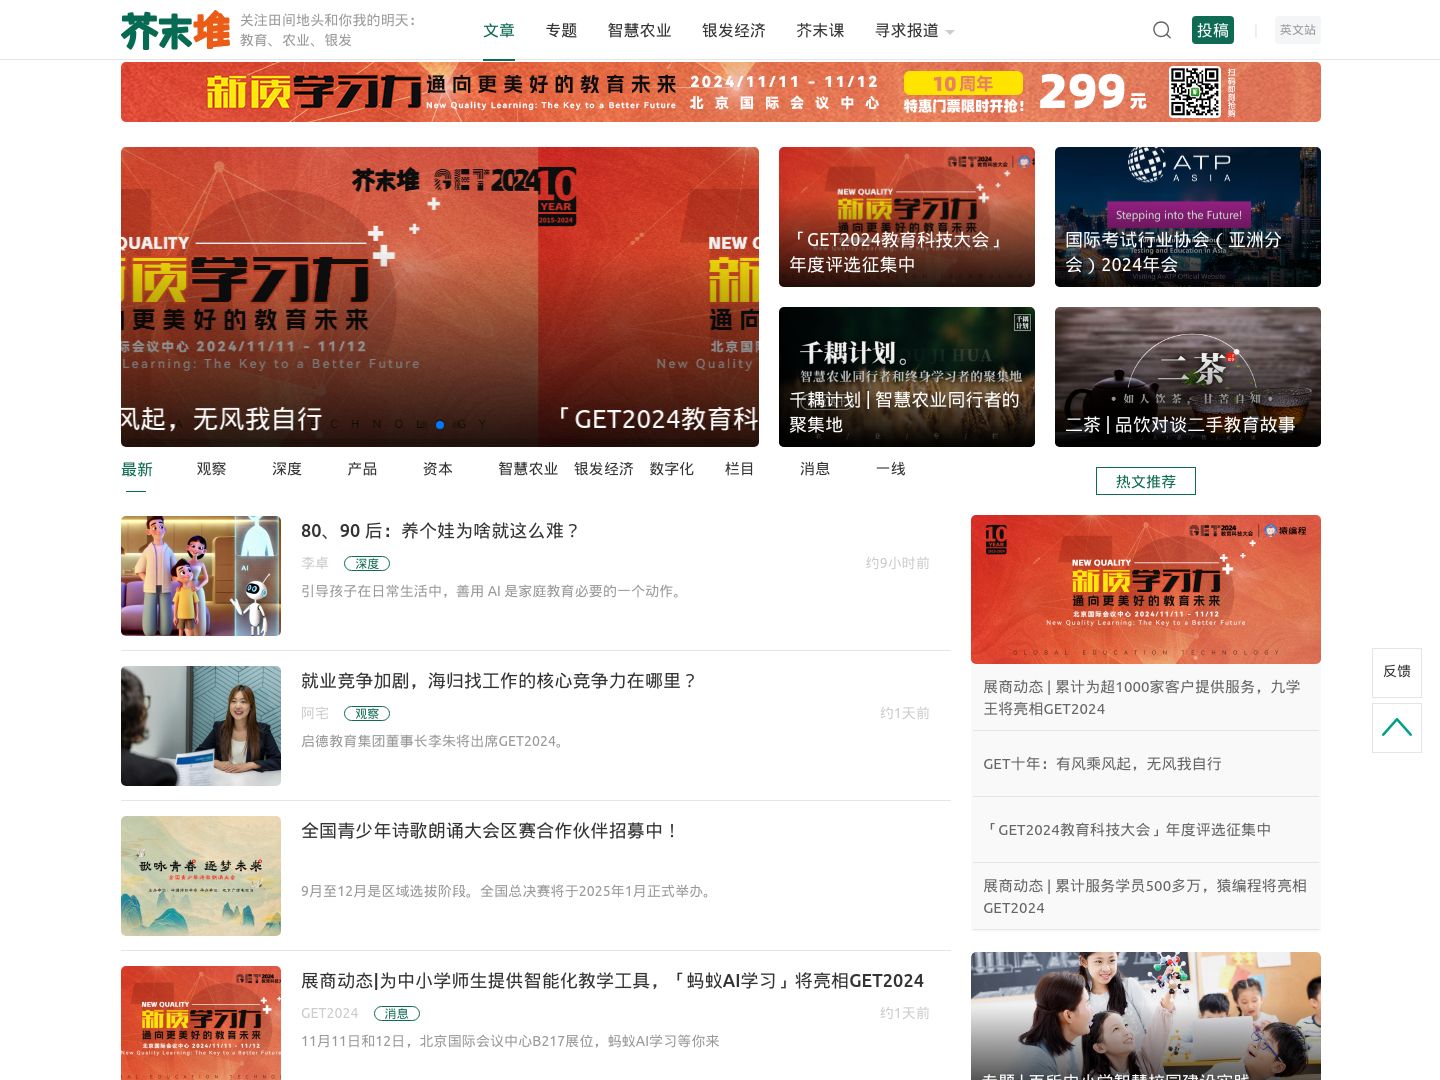The height and width of the screenshot is (1080, 1440).
Task: Click the 蚂蚁AI学习 article GET2024 thumbnail
Action: point(201,1023)
